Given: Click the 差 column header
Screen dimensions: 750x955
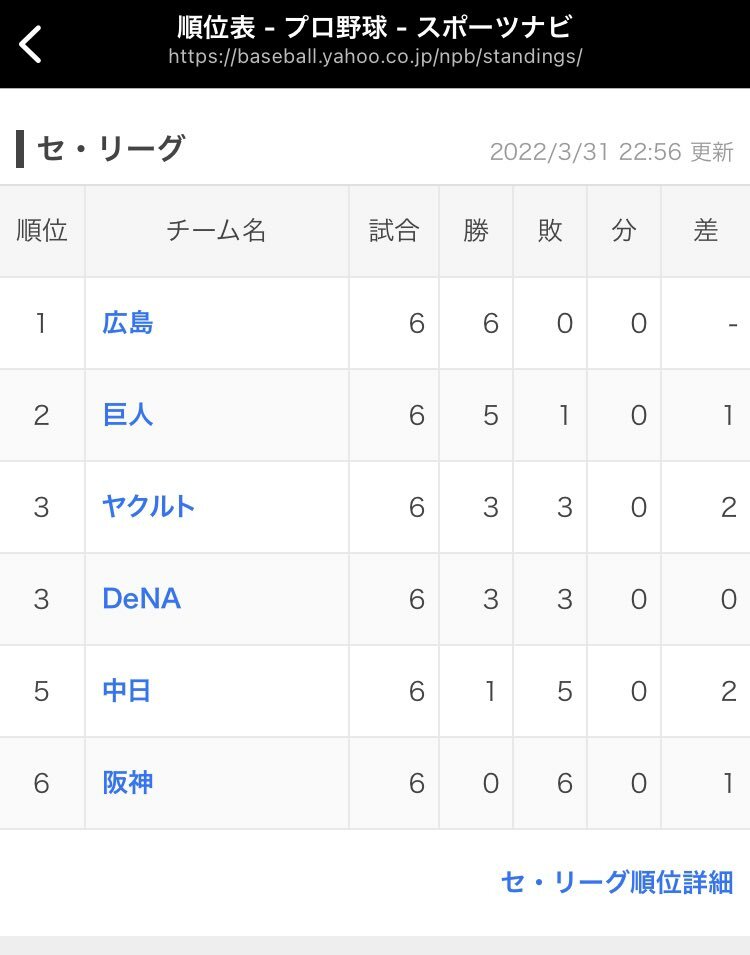Looking at the screenshot, I should [x=706, y=231].
